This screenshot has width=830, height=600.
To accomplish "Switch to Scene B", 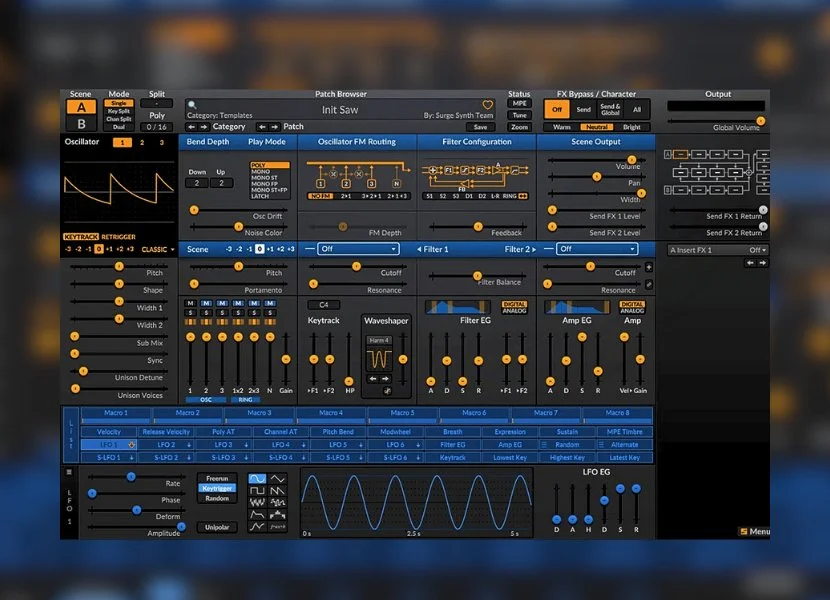I will click(x=81, y=124).
